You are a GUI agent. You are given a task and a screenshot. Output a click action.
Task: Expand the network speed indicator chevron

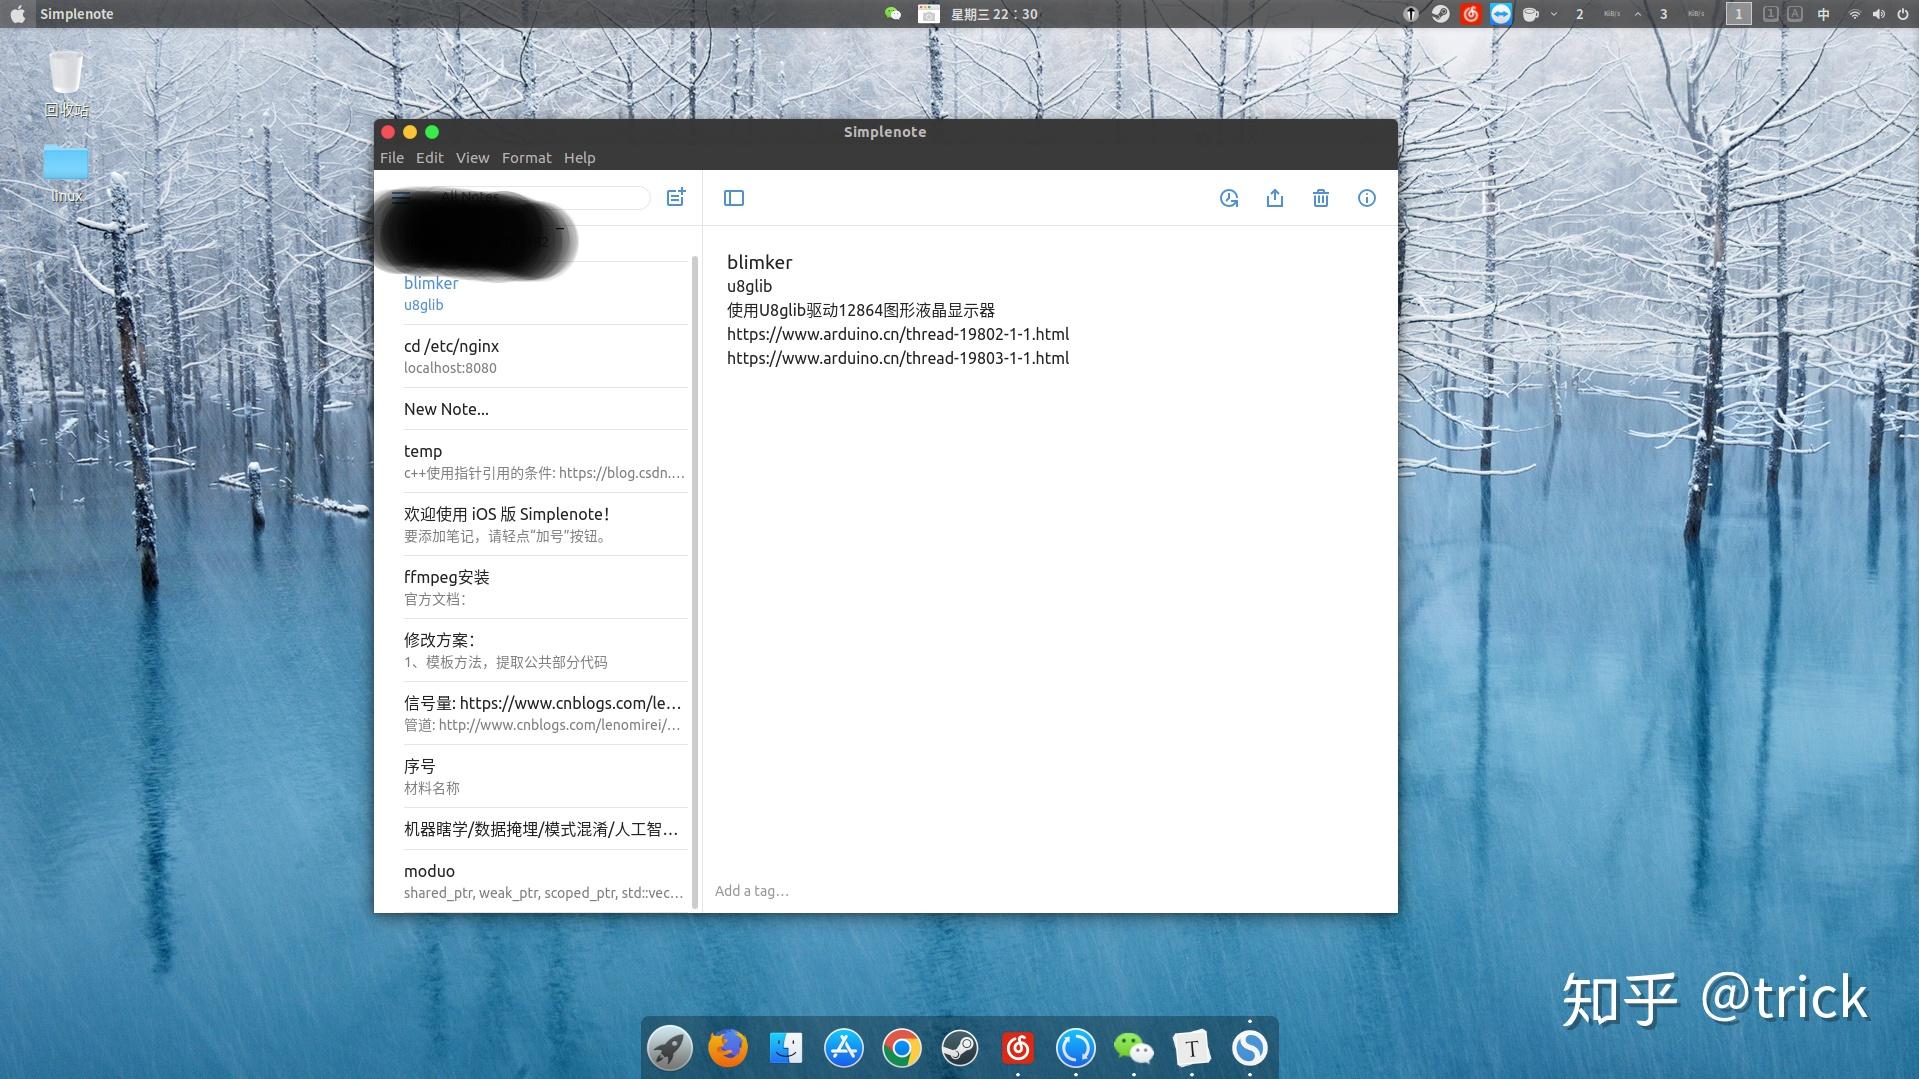(x=1637, y=14)
